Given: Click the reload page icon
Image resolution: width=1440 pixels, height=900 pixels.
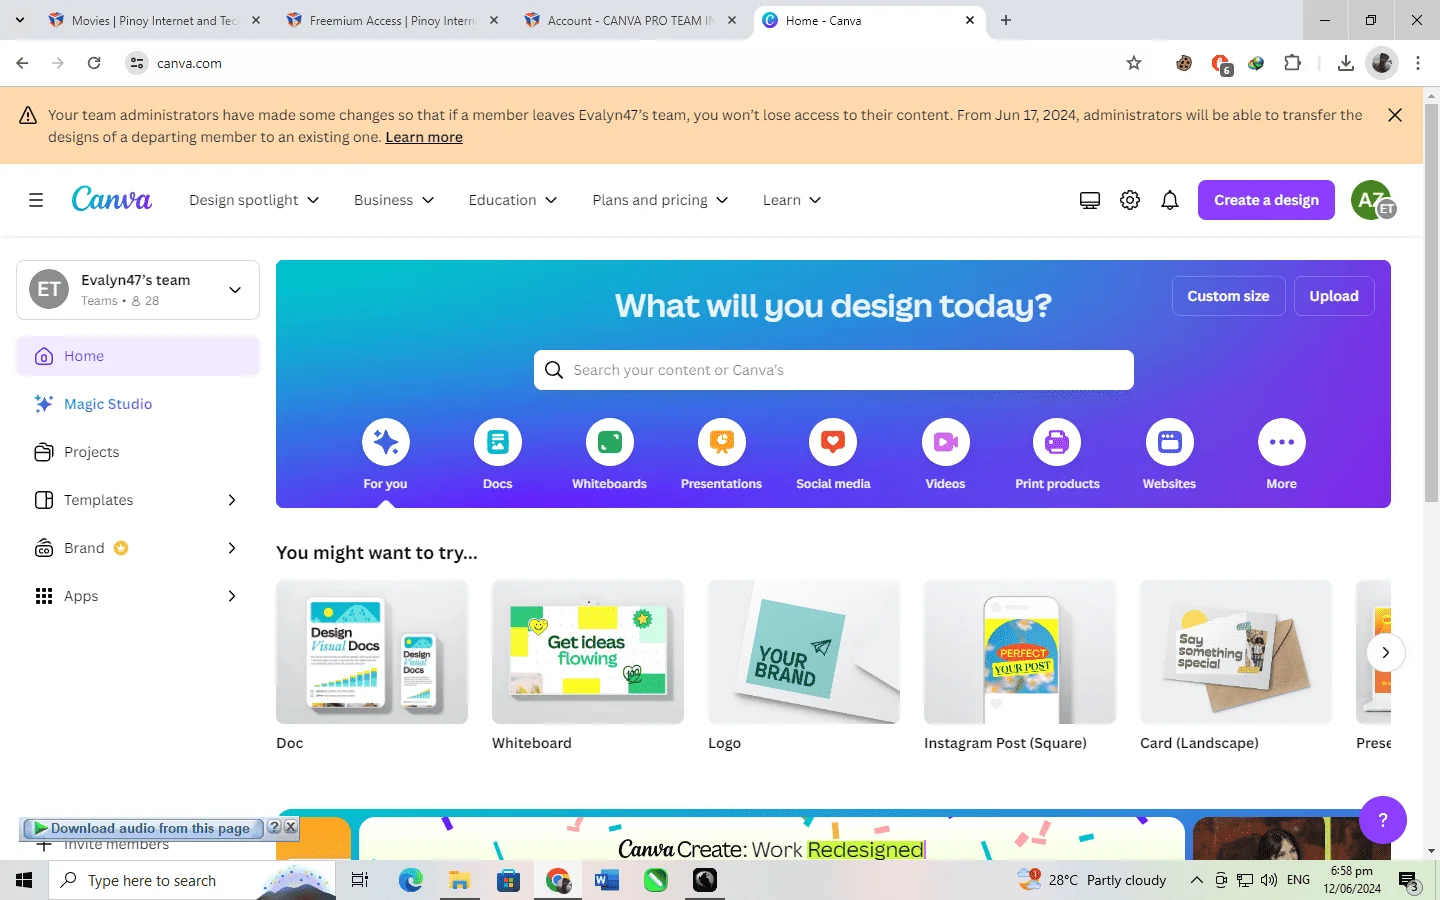Looking at the screenshot, I should pos(94,63).
